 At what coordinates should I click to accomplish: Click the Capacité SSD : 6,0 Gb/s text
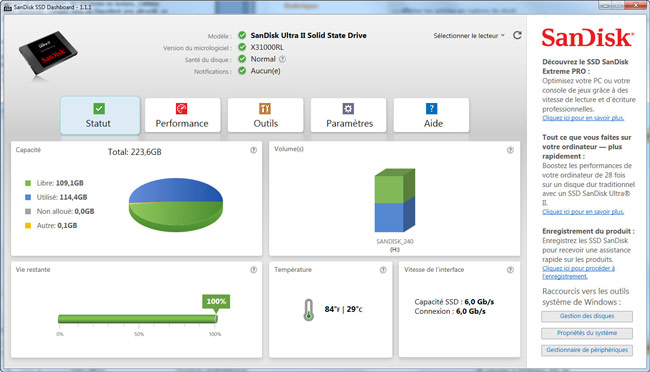pyautogui.click(x=454, y=302)
